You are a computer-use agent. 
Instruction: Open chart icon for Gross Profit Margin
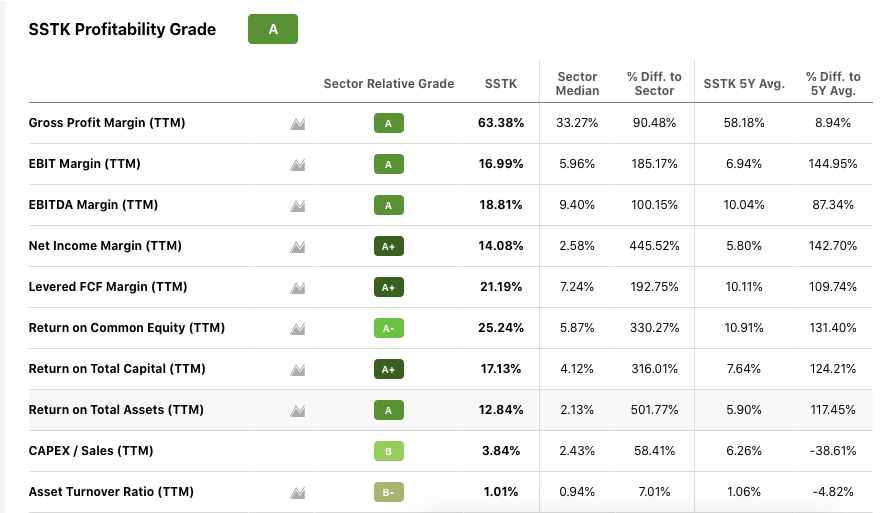pos(297,123)
